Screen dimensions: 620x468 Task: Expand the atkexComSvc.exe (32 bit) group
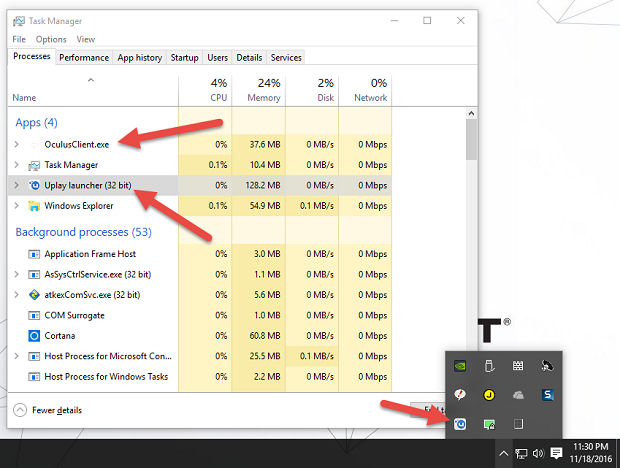17,294
